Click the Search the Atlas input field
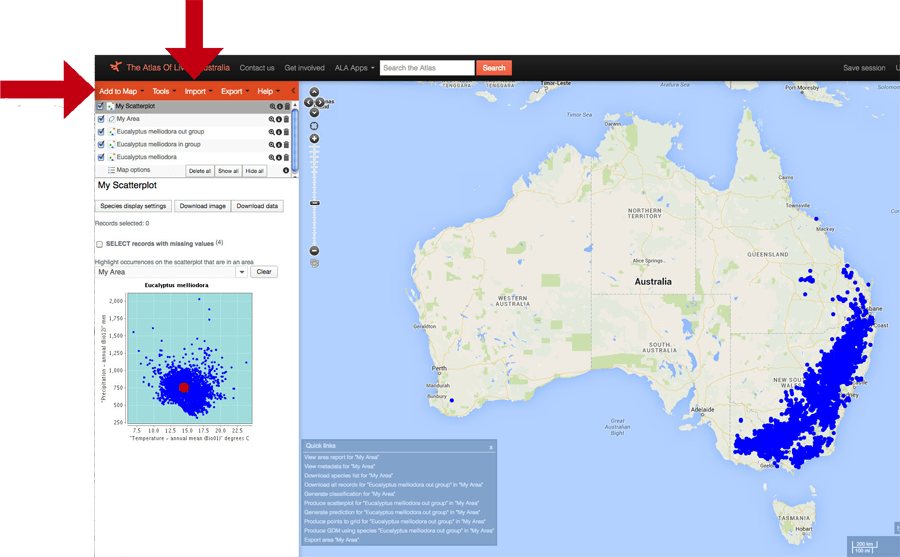 click(x=427, y=68)
